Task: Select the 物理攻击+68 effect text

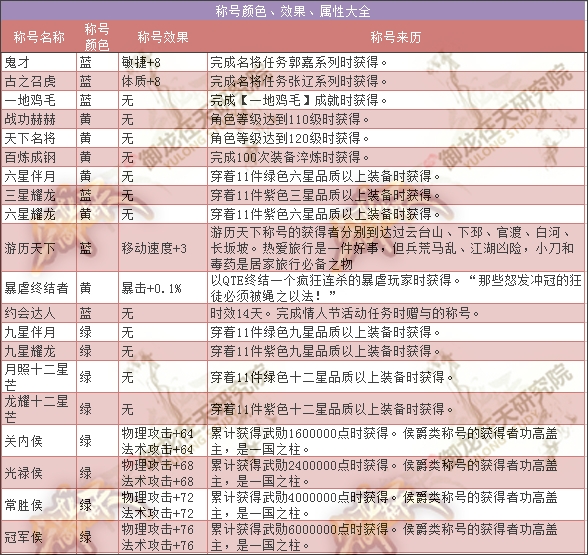Action: coord(158,465)
